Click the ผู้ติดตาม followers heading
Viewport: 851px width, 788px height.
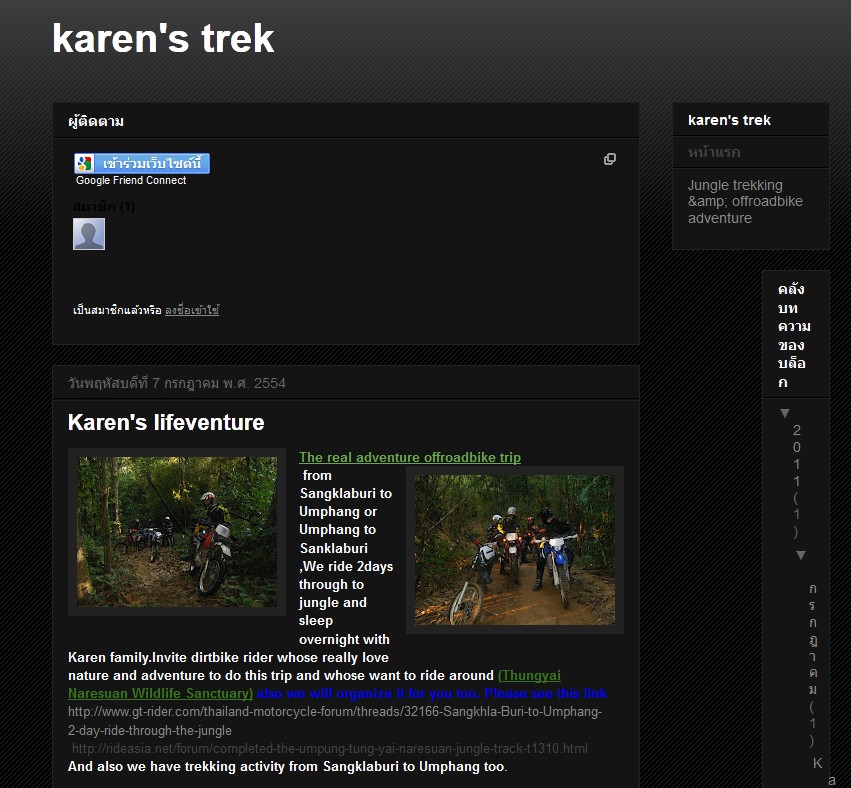tap(96, 121)
